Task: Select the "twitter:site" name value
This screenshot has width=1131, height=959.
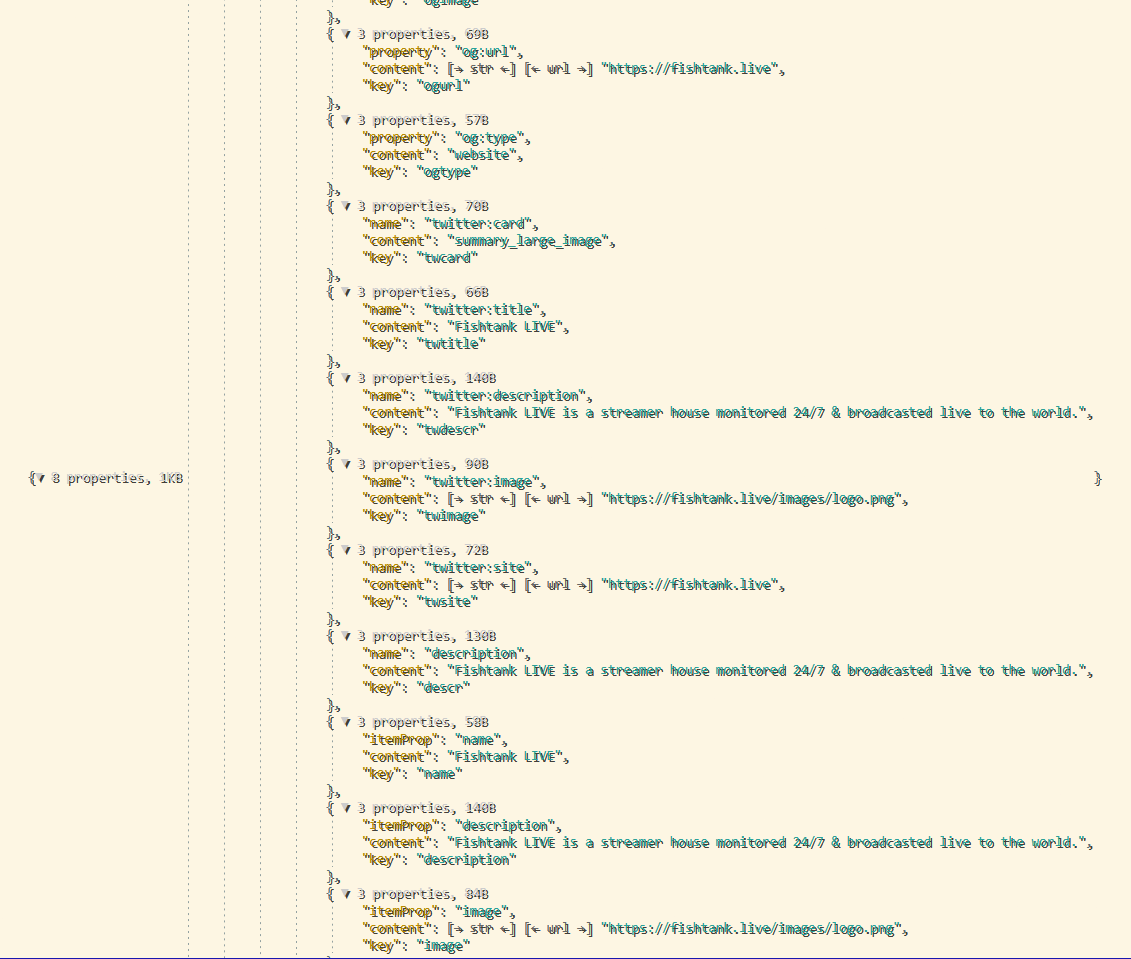Action: click(478, 567)
